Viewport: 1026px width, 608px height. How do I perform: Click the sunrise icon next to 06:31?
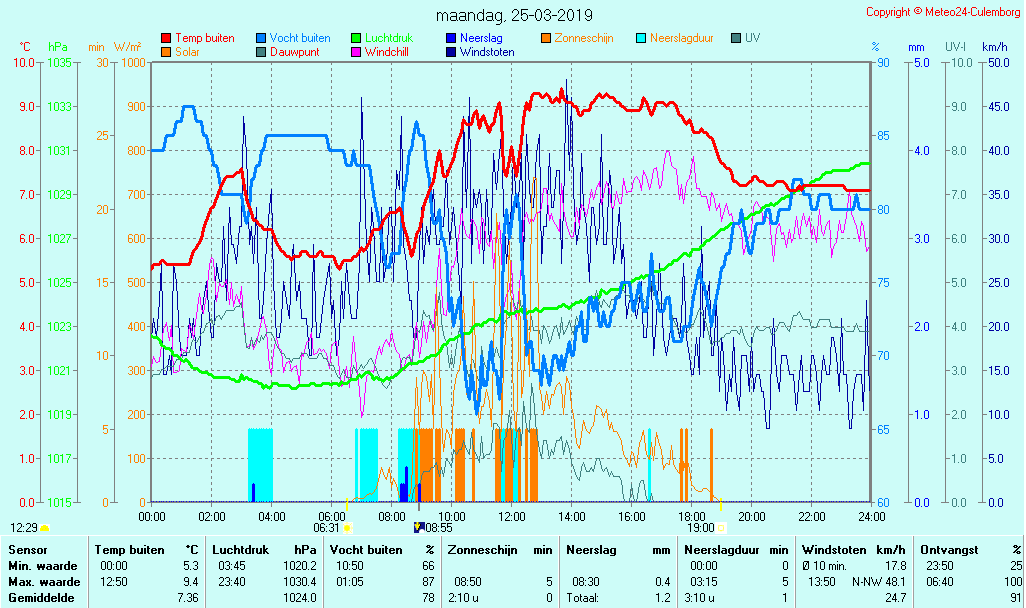point(347,527)
